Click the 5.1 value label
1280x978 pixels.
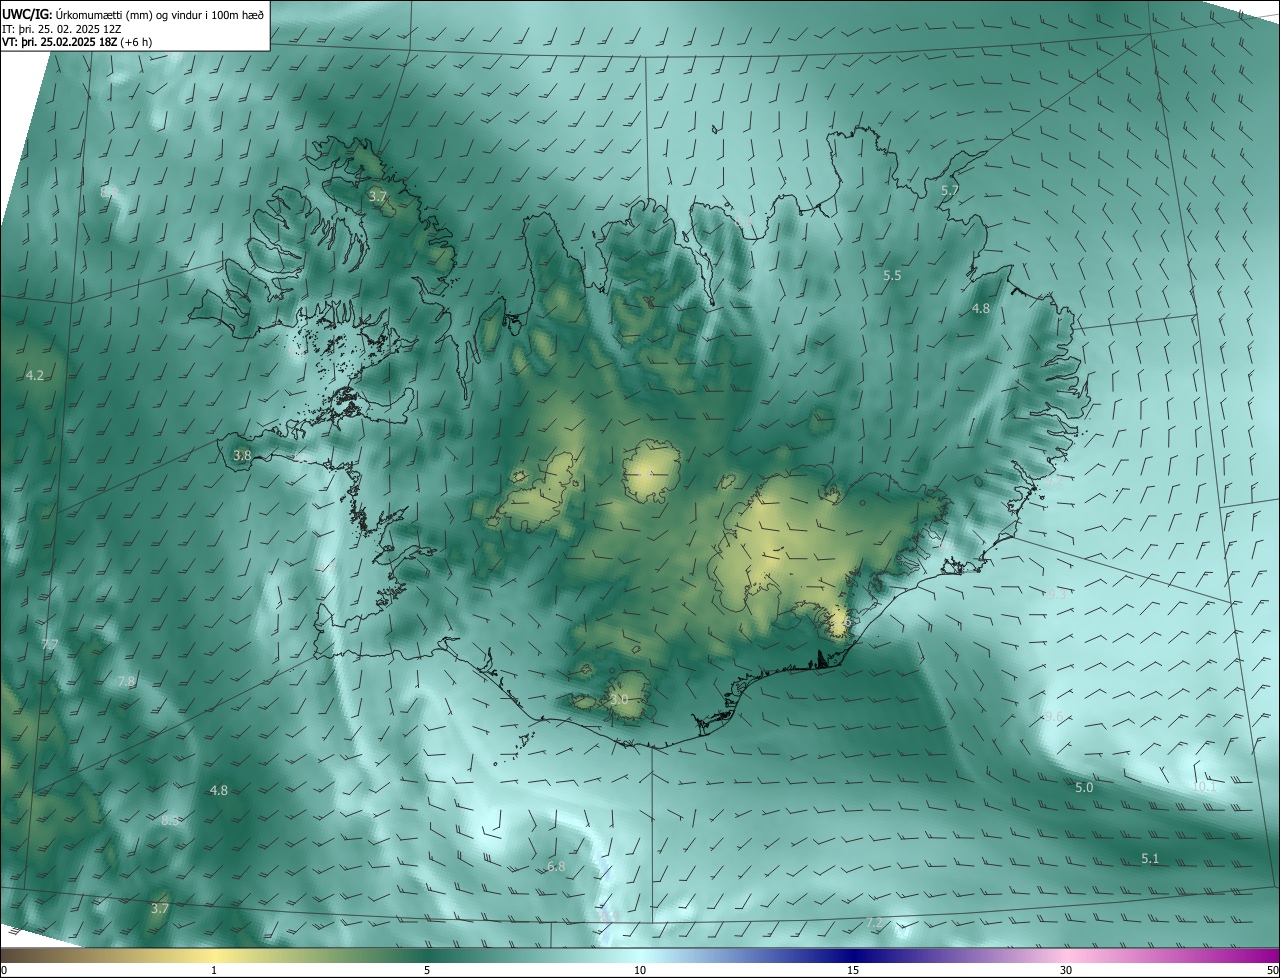[x=1150, y=859]
